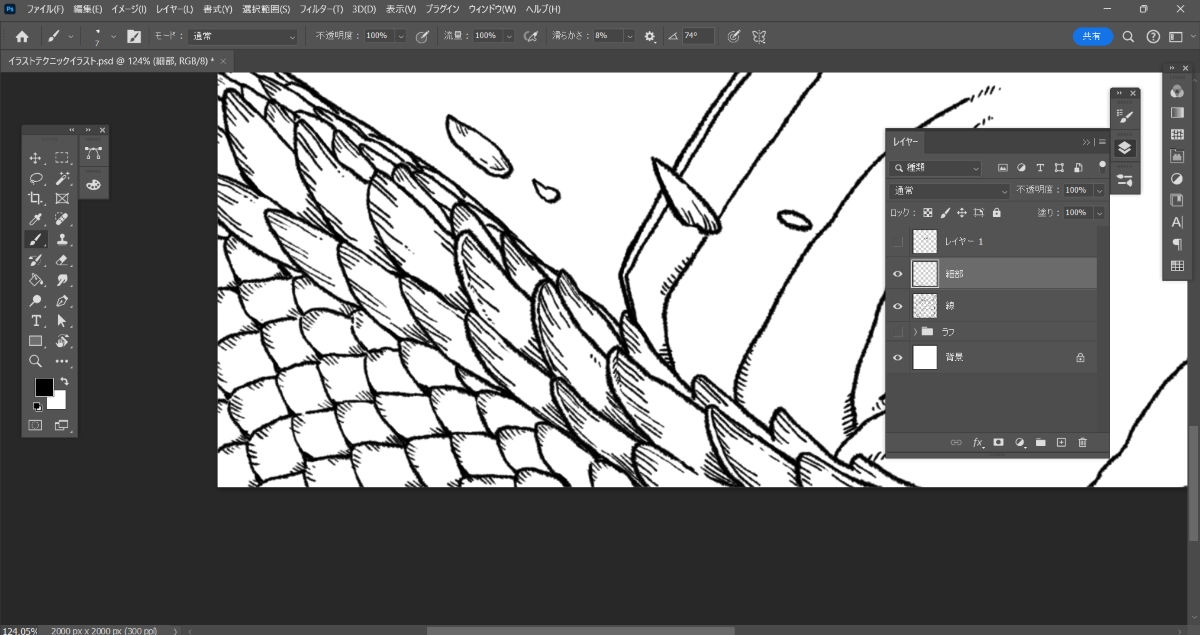The width and height of the screenshot is (1200, 635).
Task: Open the イメージ(I) menu
Action: click(128, 9)
